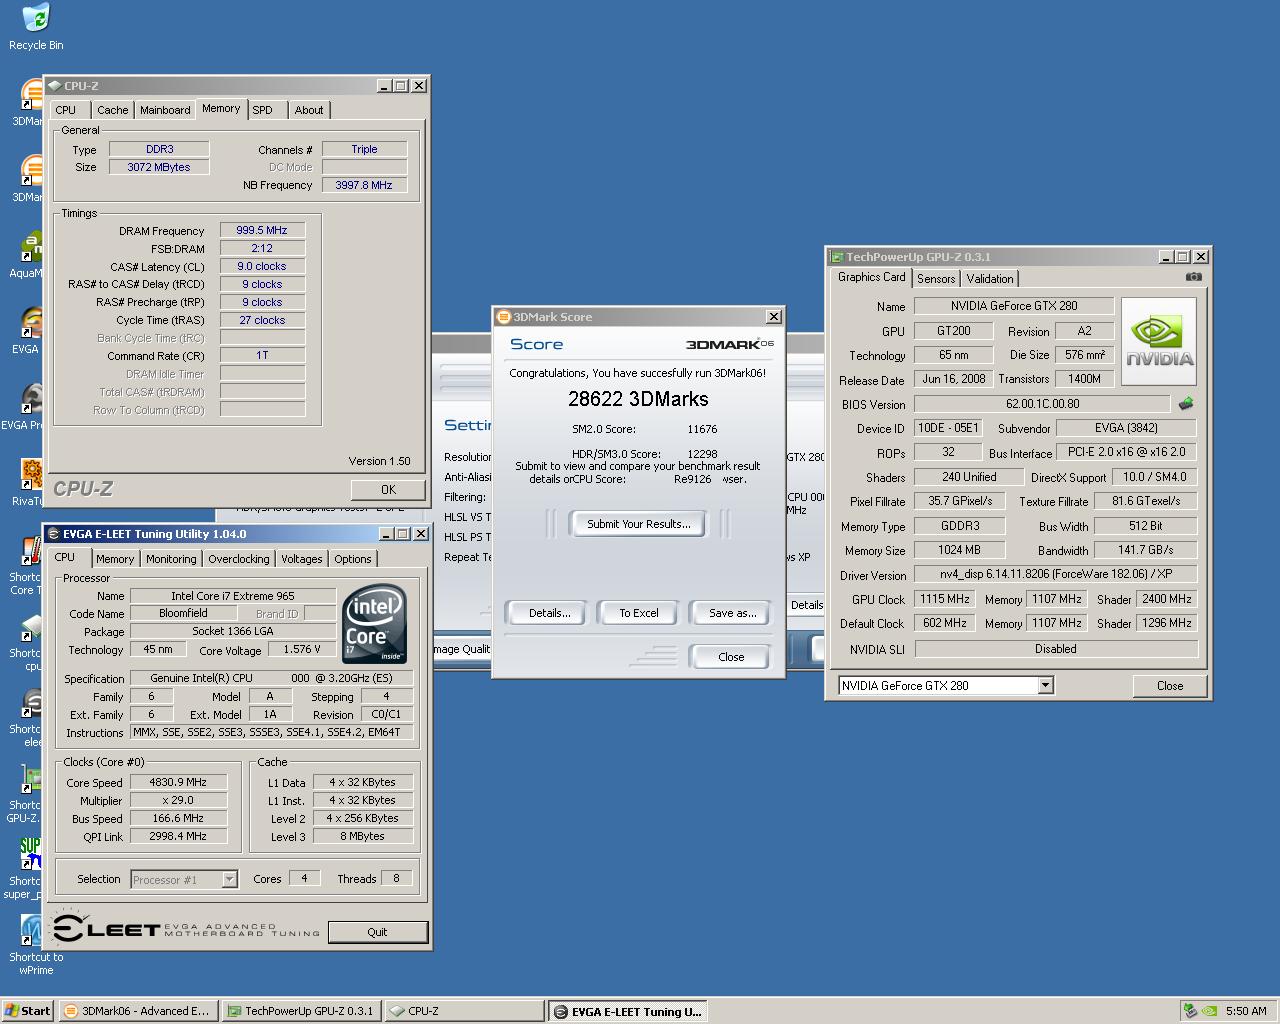Open the SPD tab in CPU-Z
The image size is (1280, 1024).
point(262,110)
